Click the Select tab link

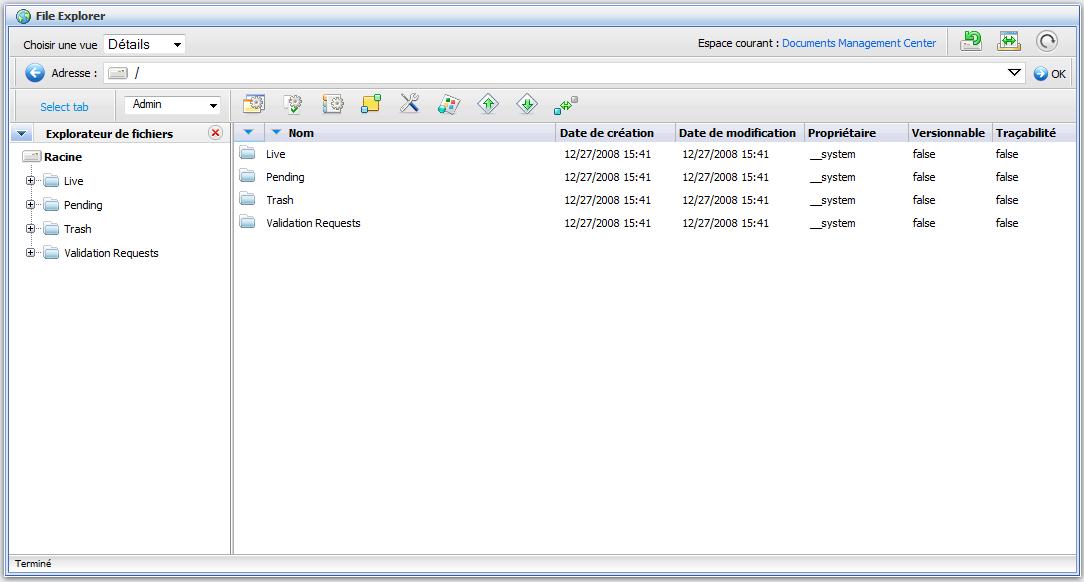(64, 107)
